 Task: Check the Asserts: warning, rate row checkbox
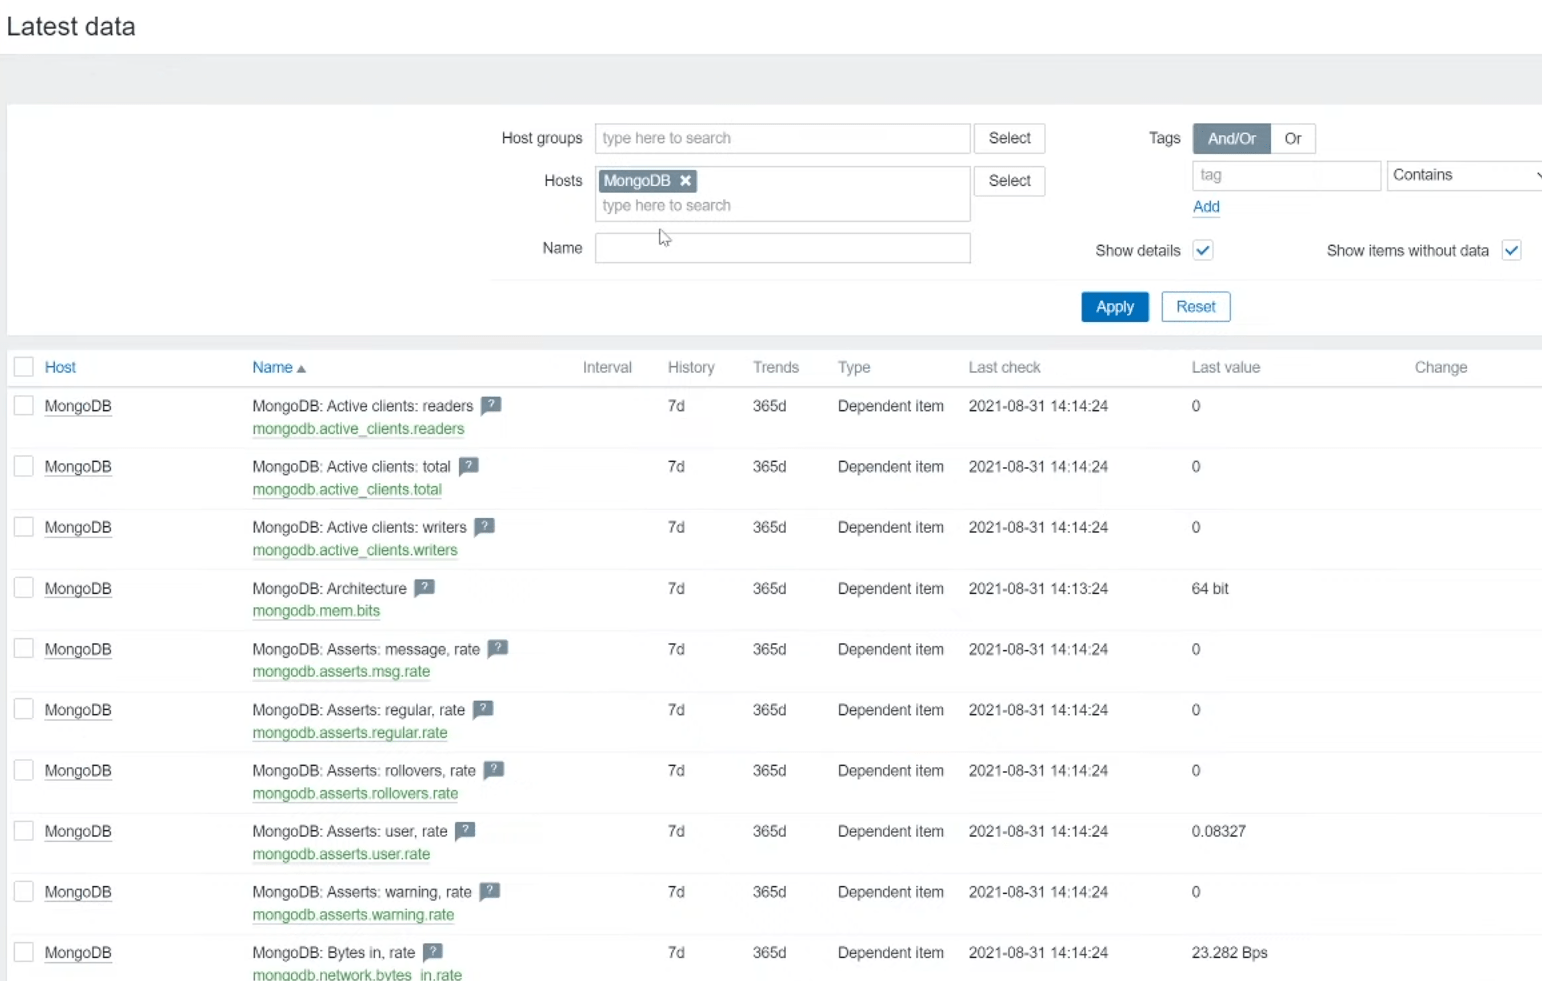click(24, 892)
